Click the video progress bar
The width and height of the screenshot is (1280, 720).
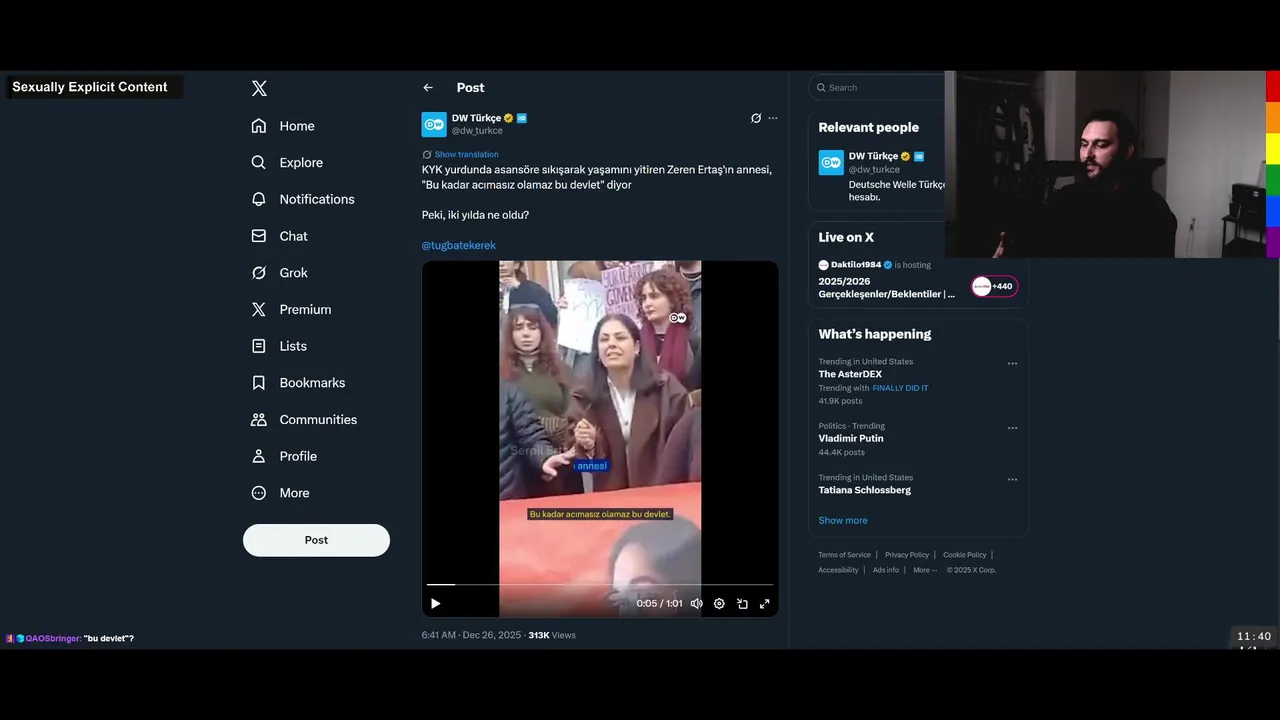600,584
